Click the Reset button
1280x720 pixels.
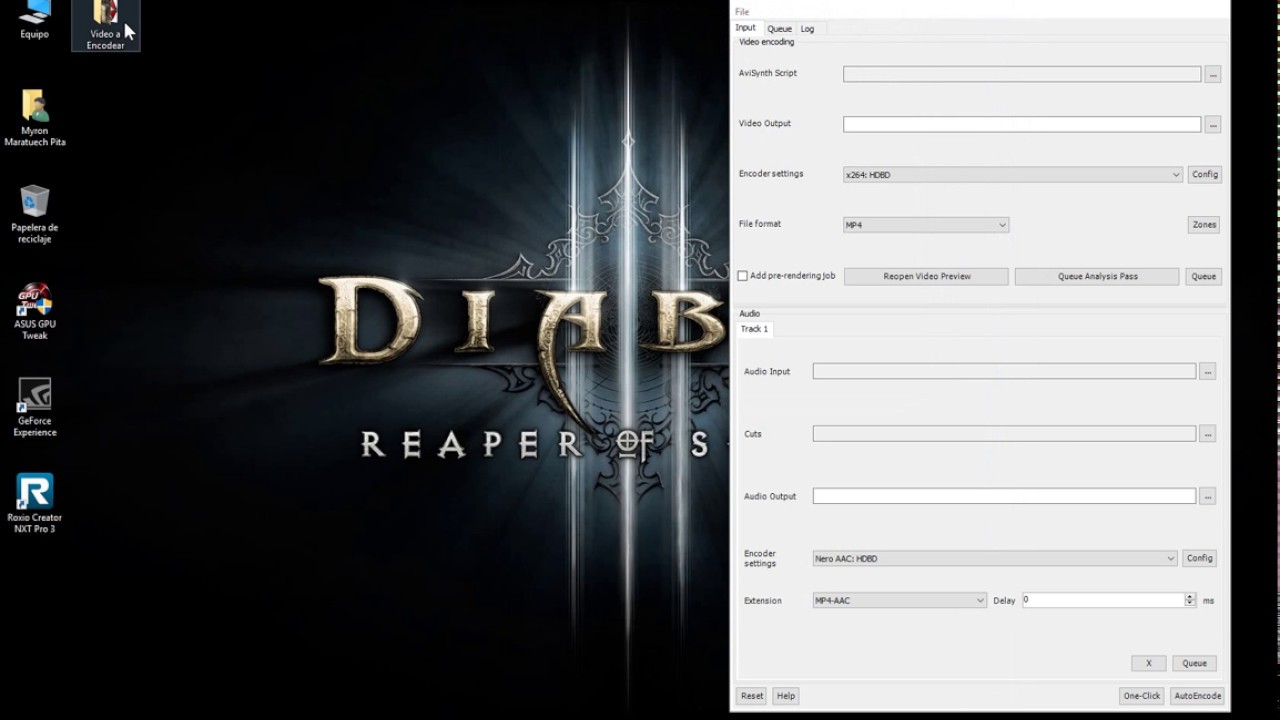pos(752,696)
